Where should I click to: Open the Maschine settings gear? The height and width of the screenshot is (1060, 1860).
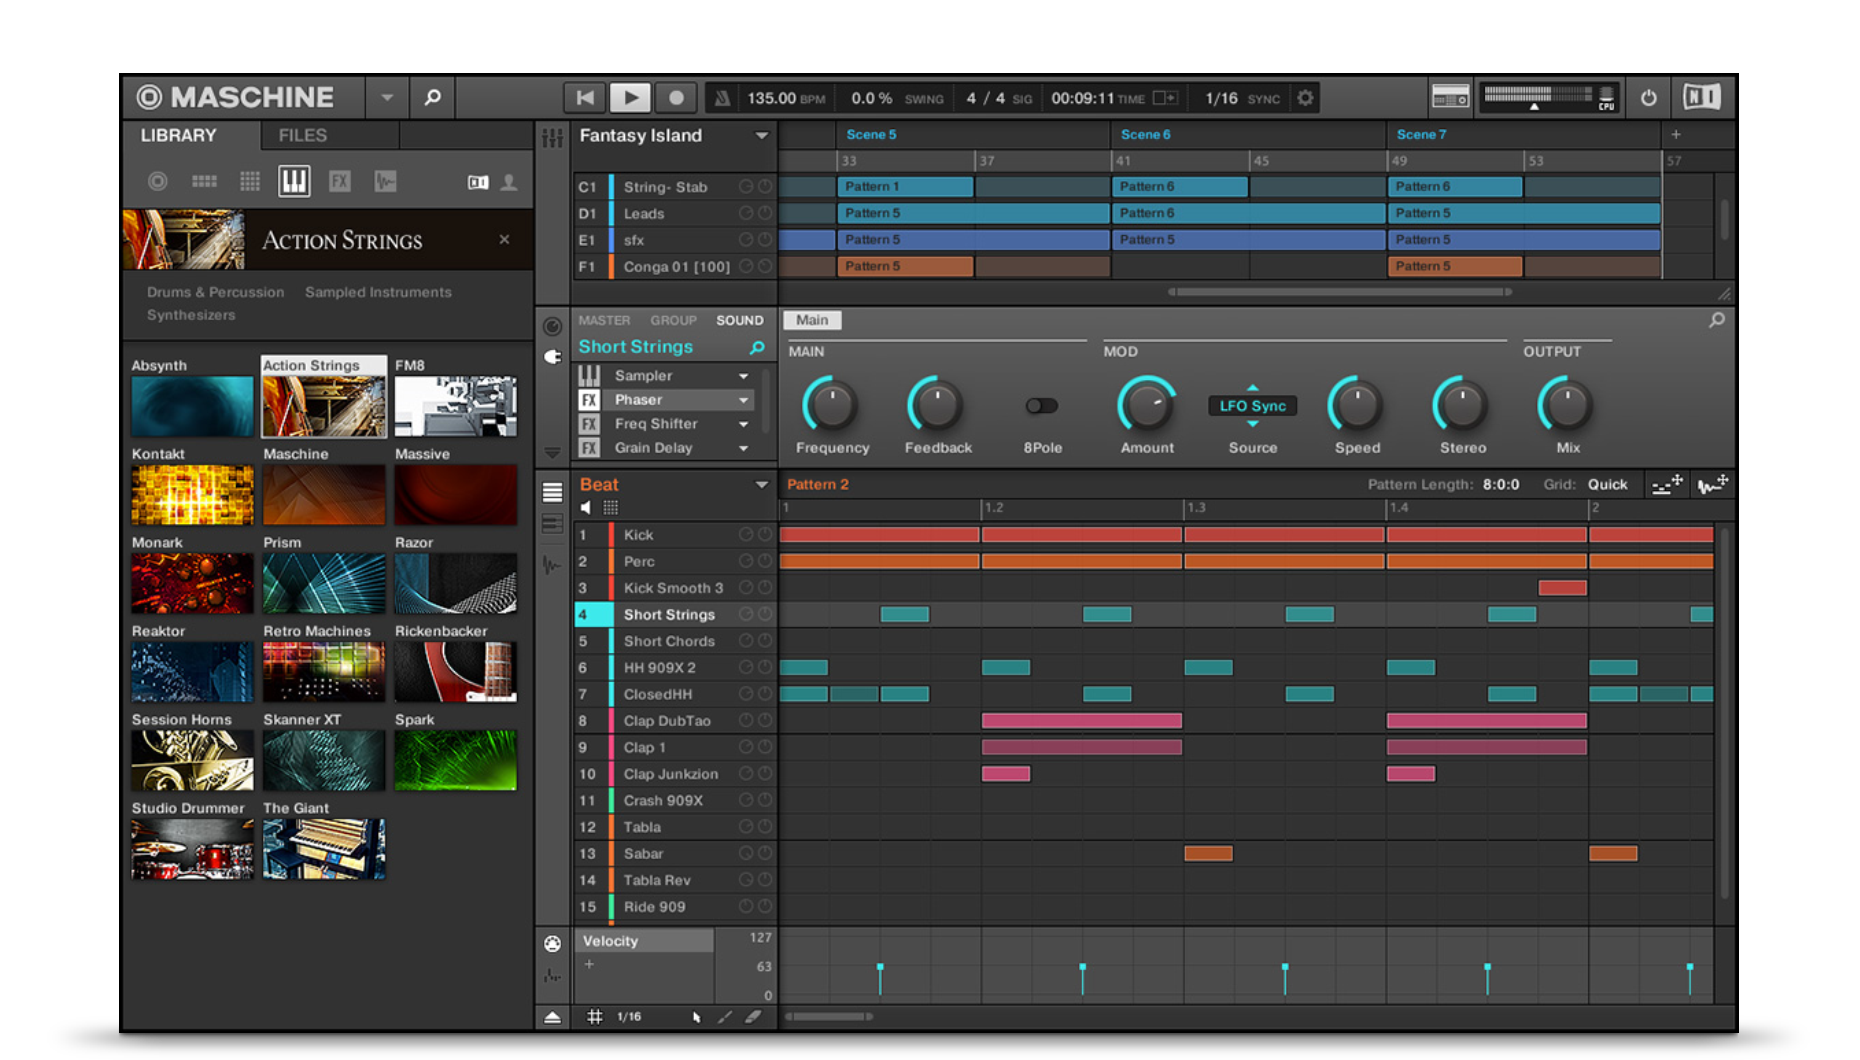pos(1305,97)
